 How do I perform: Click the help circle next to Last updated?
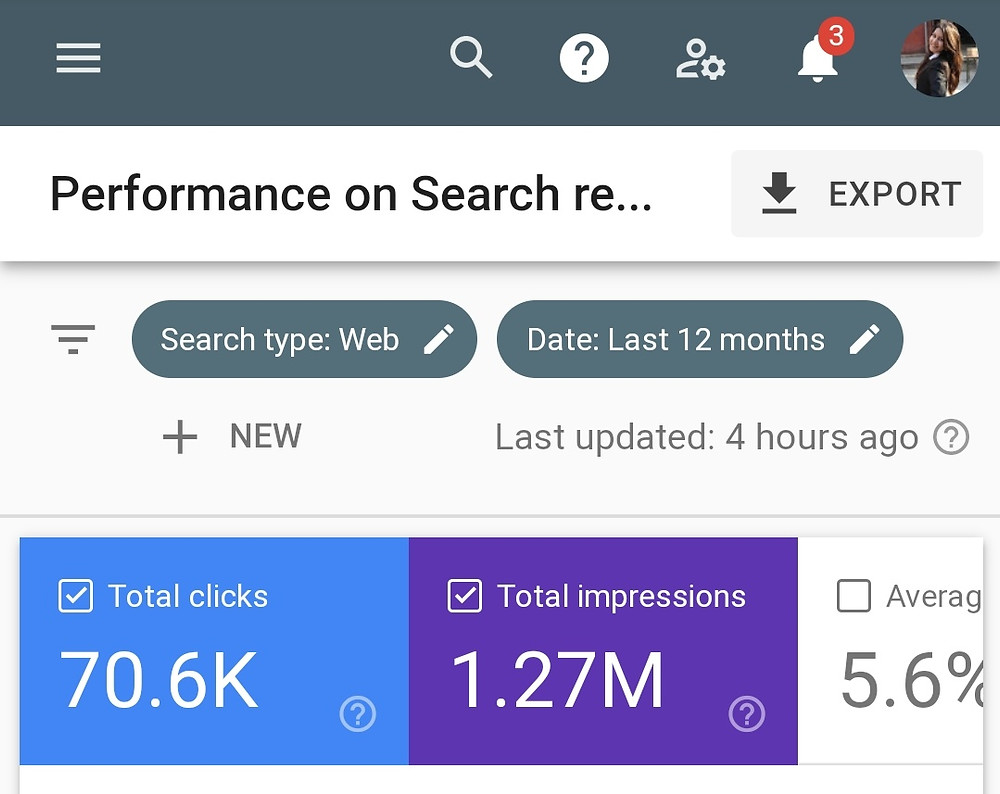point(951,437)
